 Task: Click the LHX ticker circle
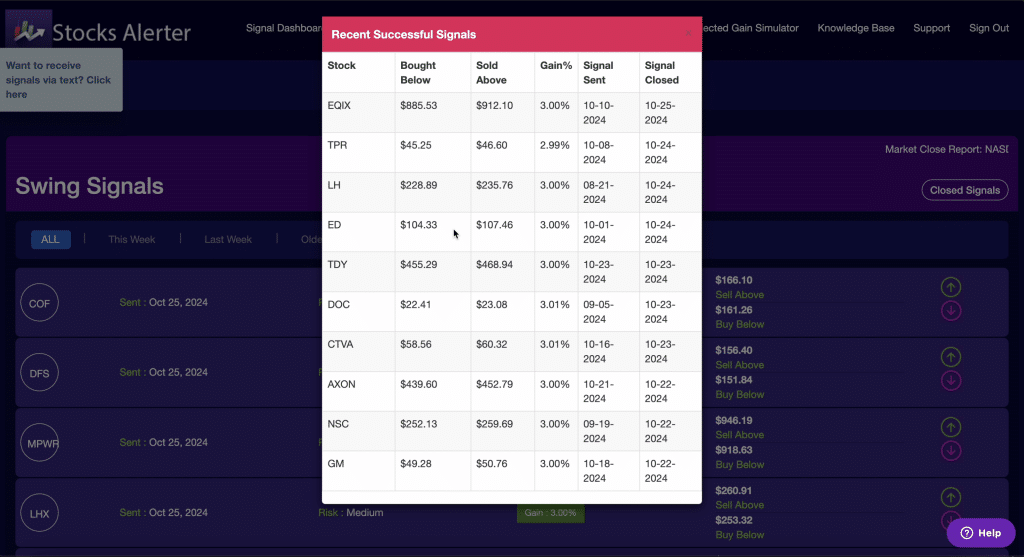click(x=39, y=513)
